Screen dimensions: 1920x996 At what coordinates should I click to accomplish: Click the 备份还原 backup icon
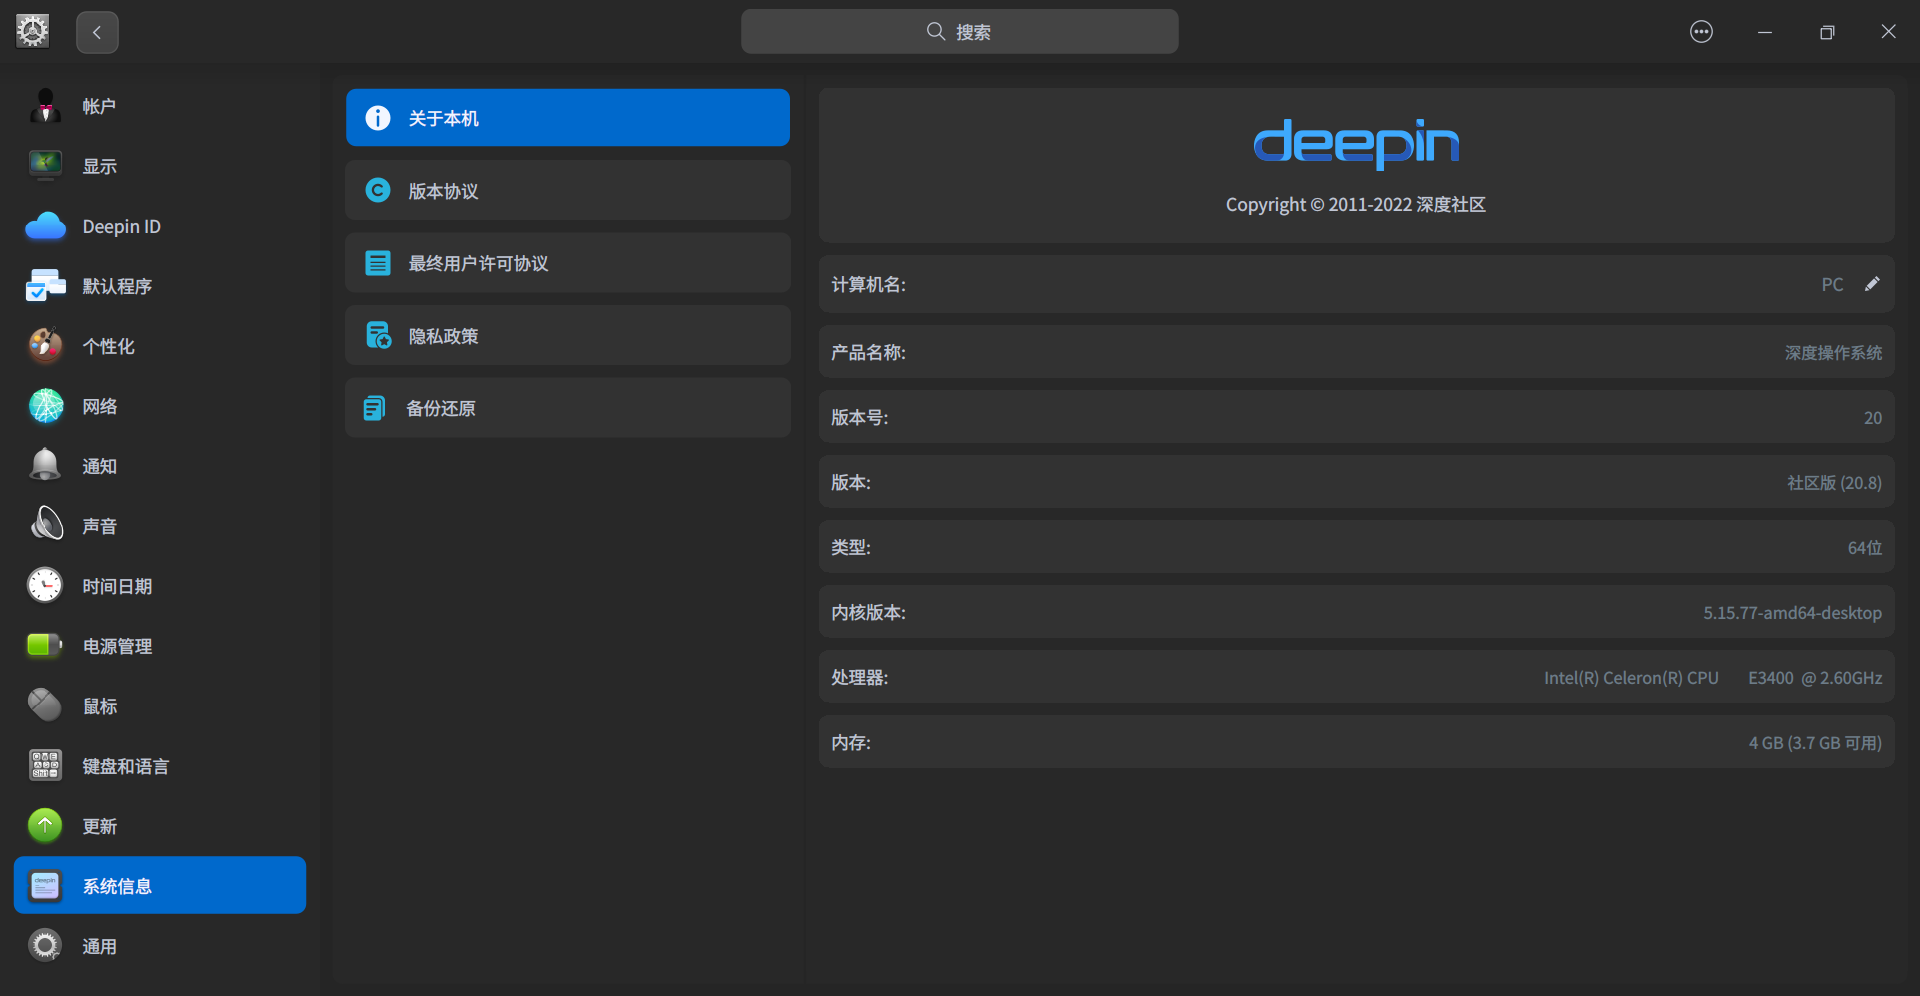tap(375, 408)
